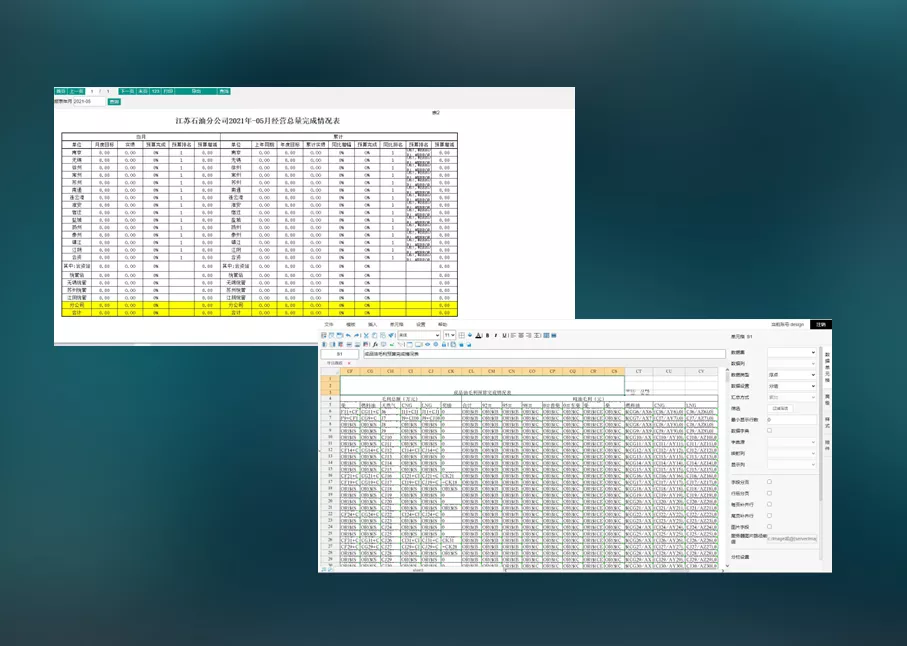Image resolution: width=907 pixels, height=646 pixels.
Task: Toggle italic I formatting in designer
Action: tap(496, 335)
